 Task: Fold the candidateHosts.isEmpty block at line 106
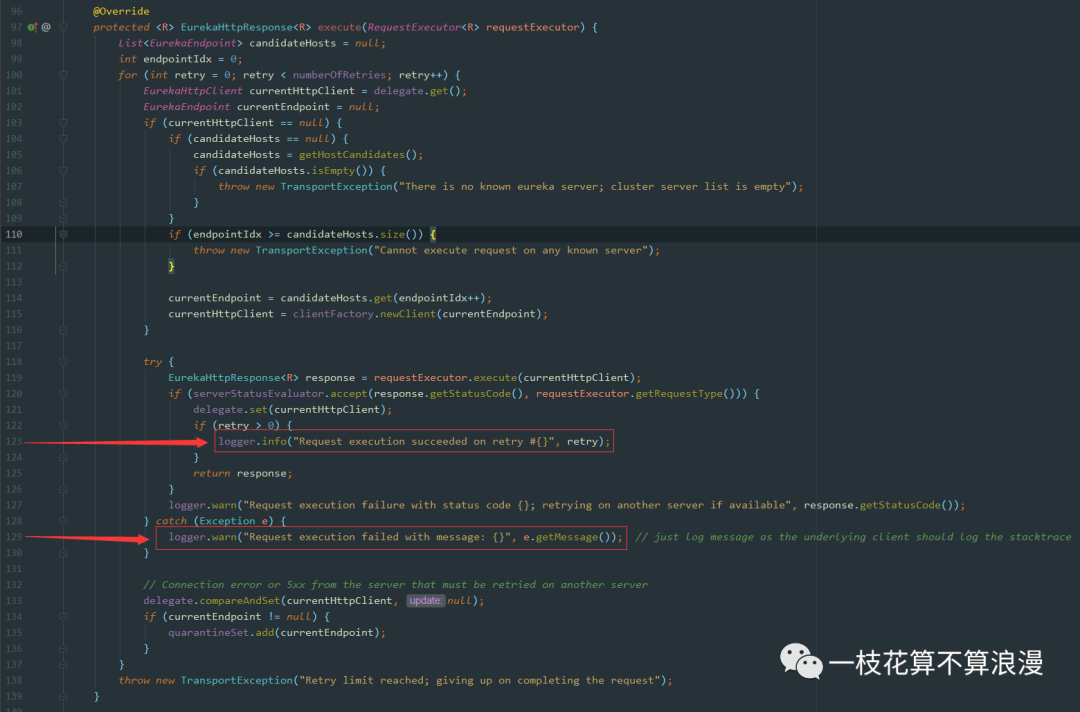[63, 170]
